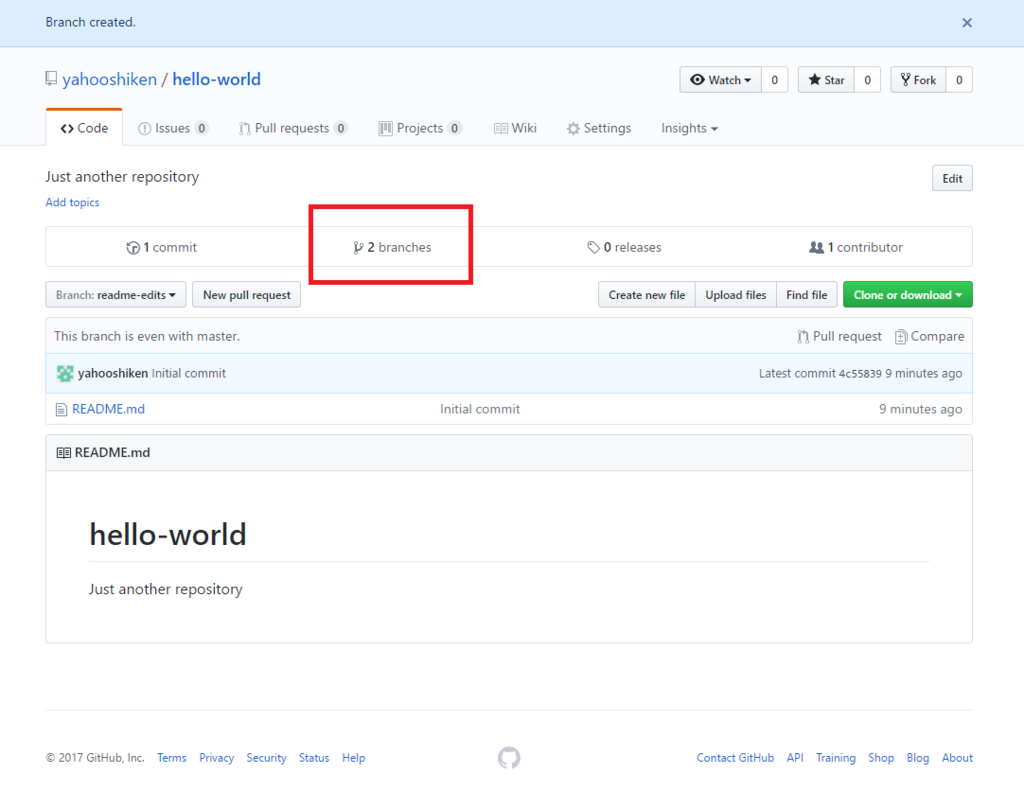The height and width of the screenshot is (791, 1024).
Task: Open Contact GitHub footer link
Action: 735,758
